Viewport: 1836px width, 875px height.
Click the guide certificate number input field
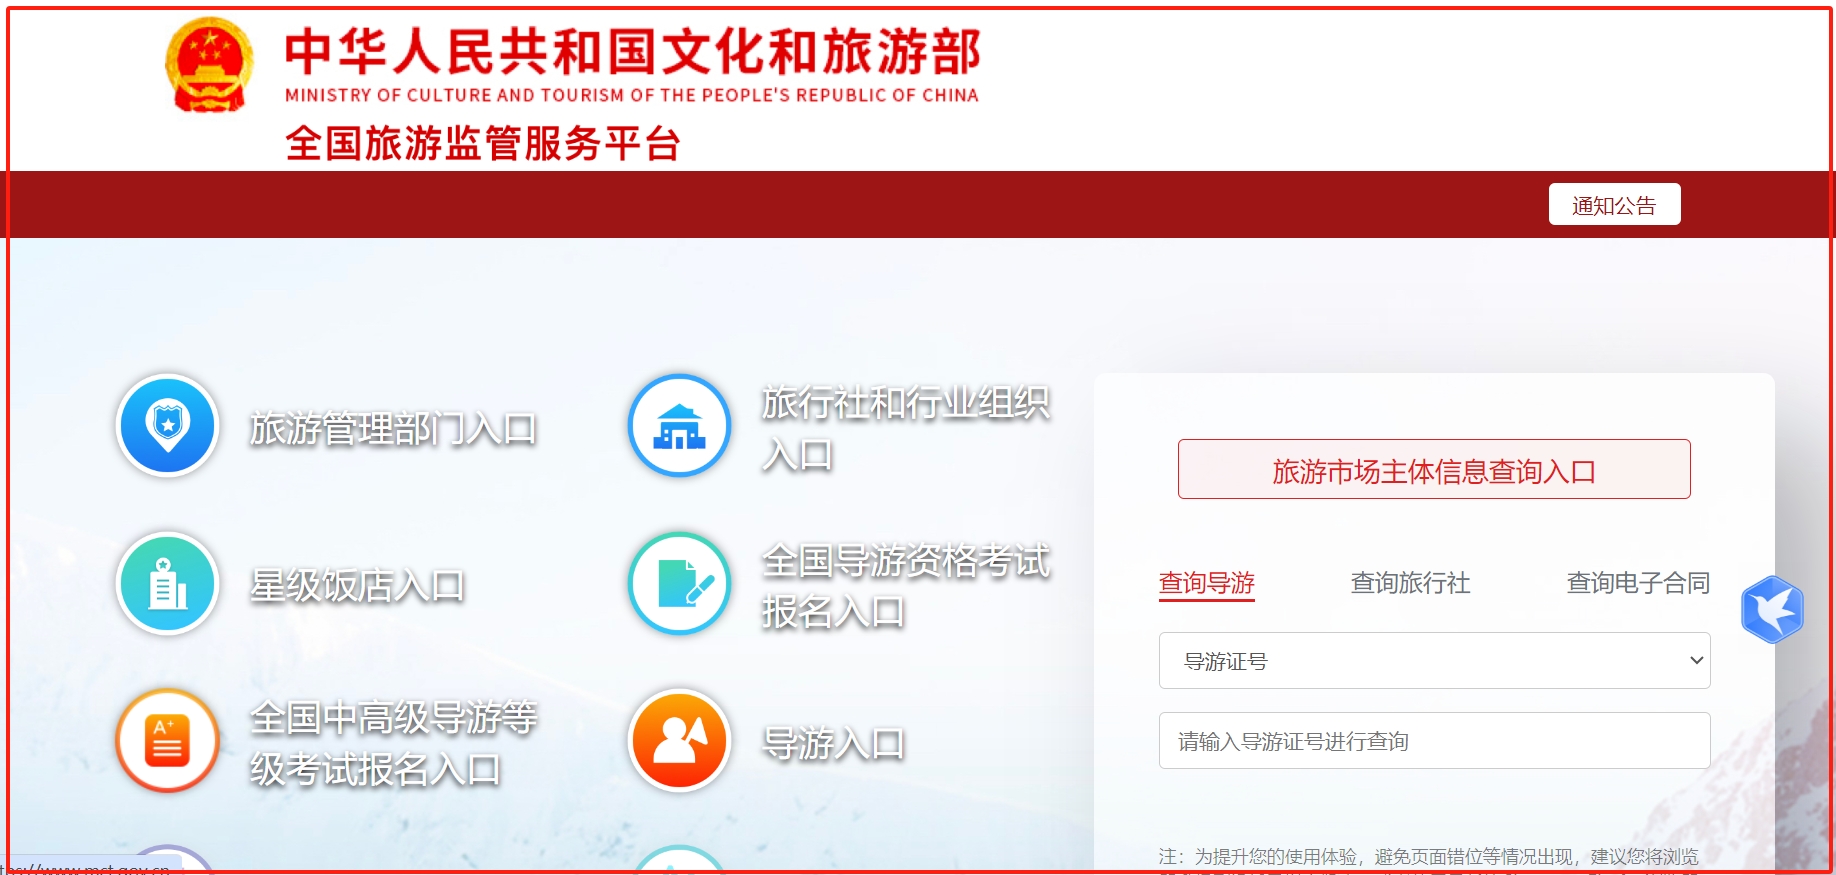[x=1434, y=741]
